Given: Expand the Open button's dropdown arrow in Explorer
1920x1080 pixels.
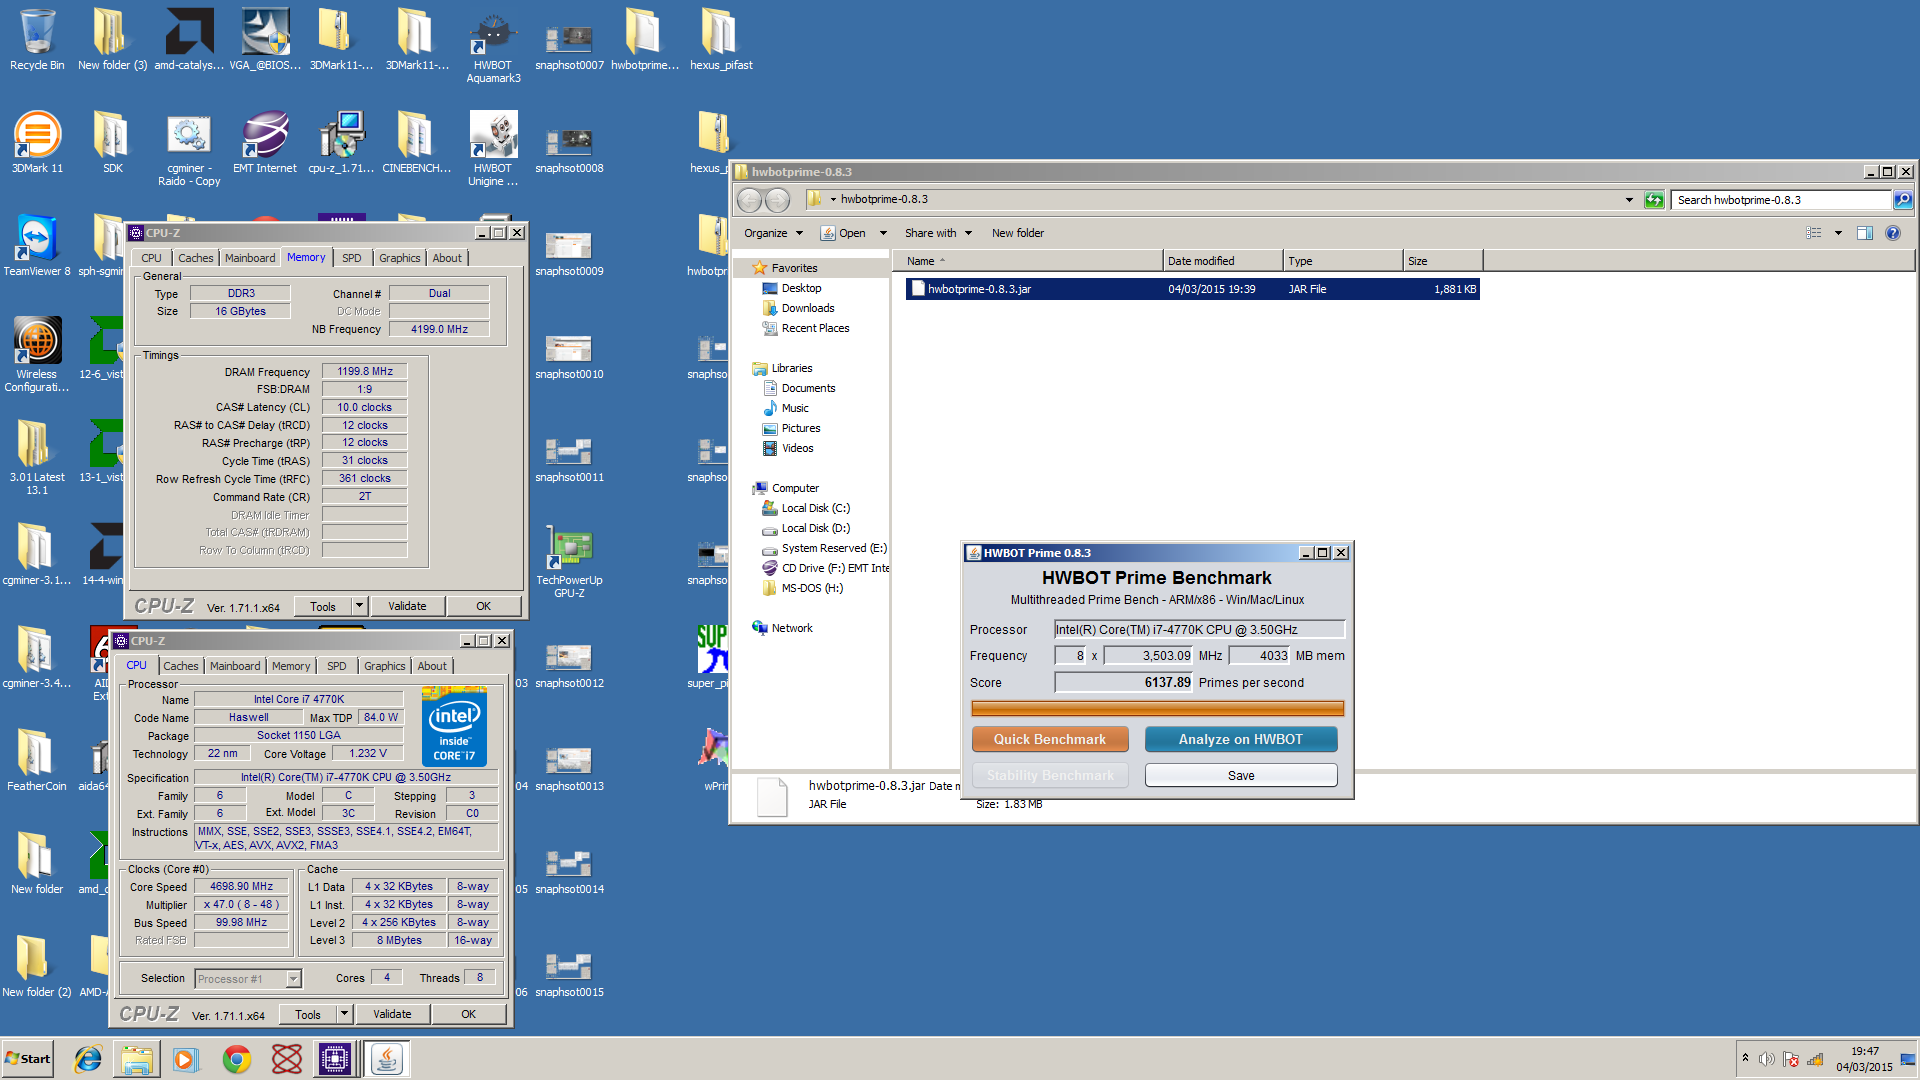Looking at the screenshot, I should point(883,233).
